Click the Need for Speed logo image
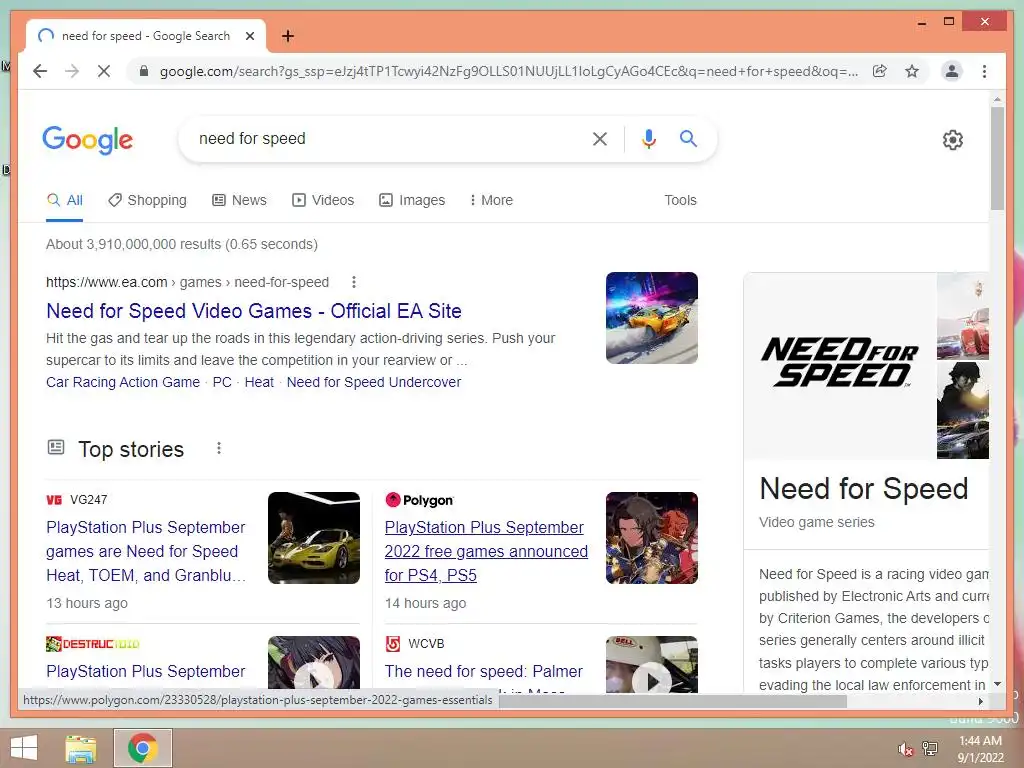 coord(840,363)
